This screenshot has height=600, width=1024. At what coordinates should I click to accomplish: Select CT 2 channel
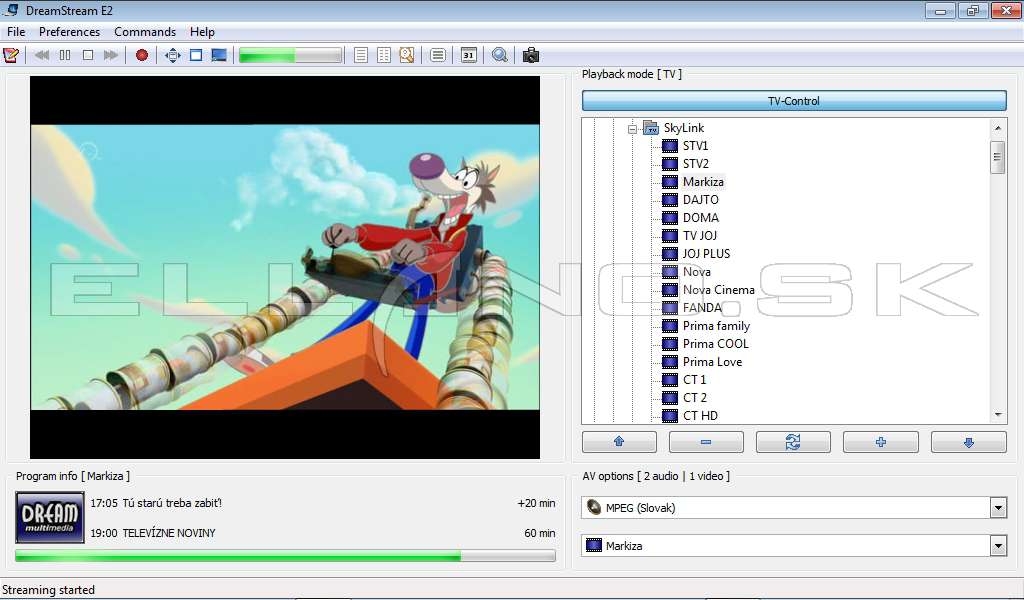point(695,398)
